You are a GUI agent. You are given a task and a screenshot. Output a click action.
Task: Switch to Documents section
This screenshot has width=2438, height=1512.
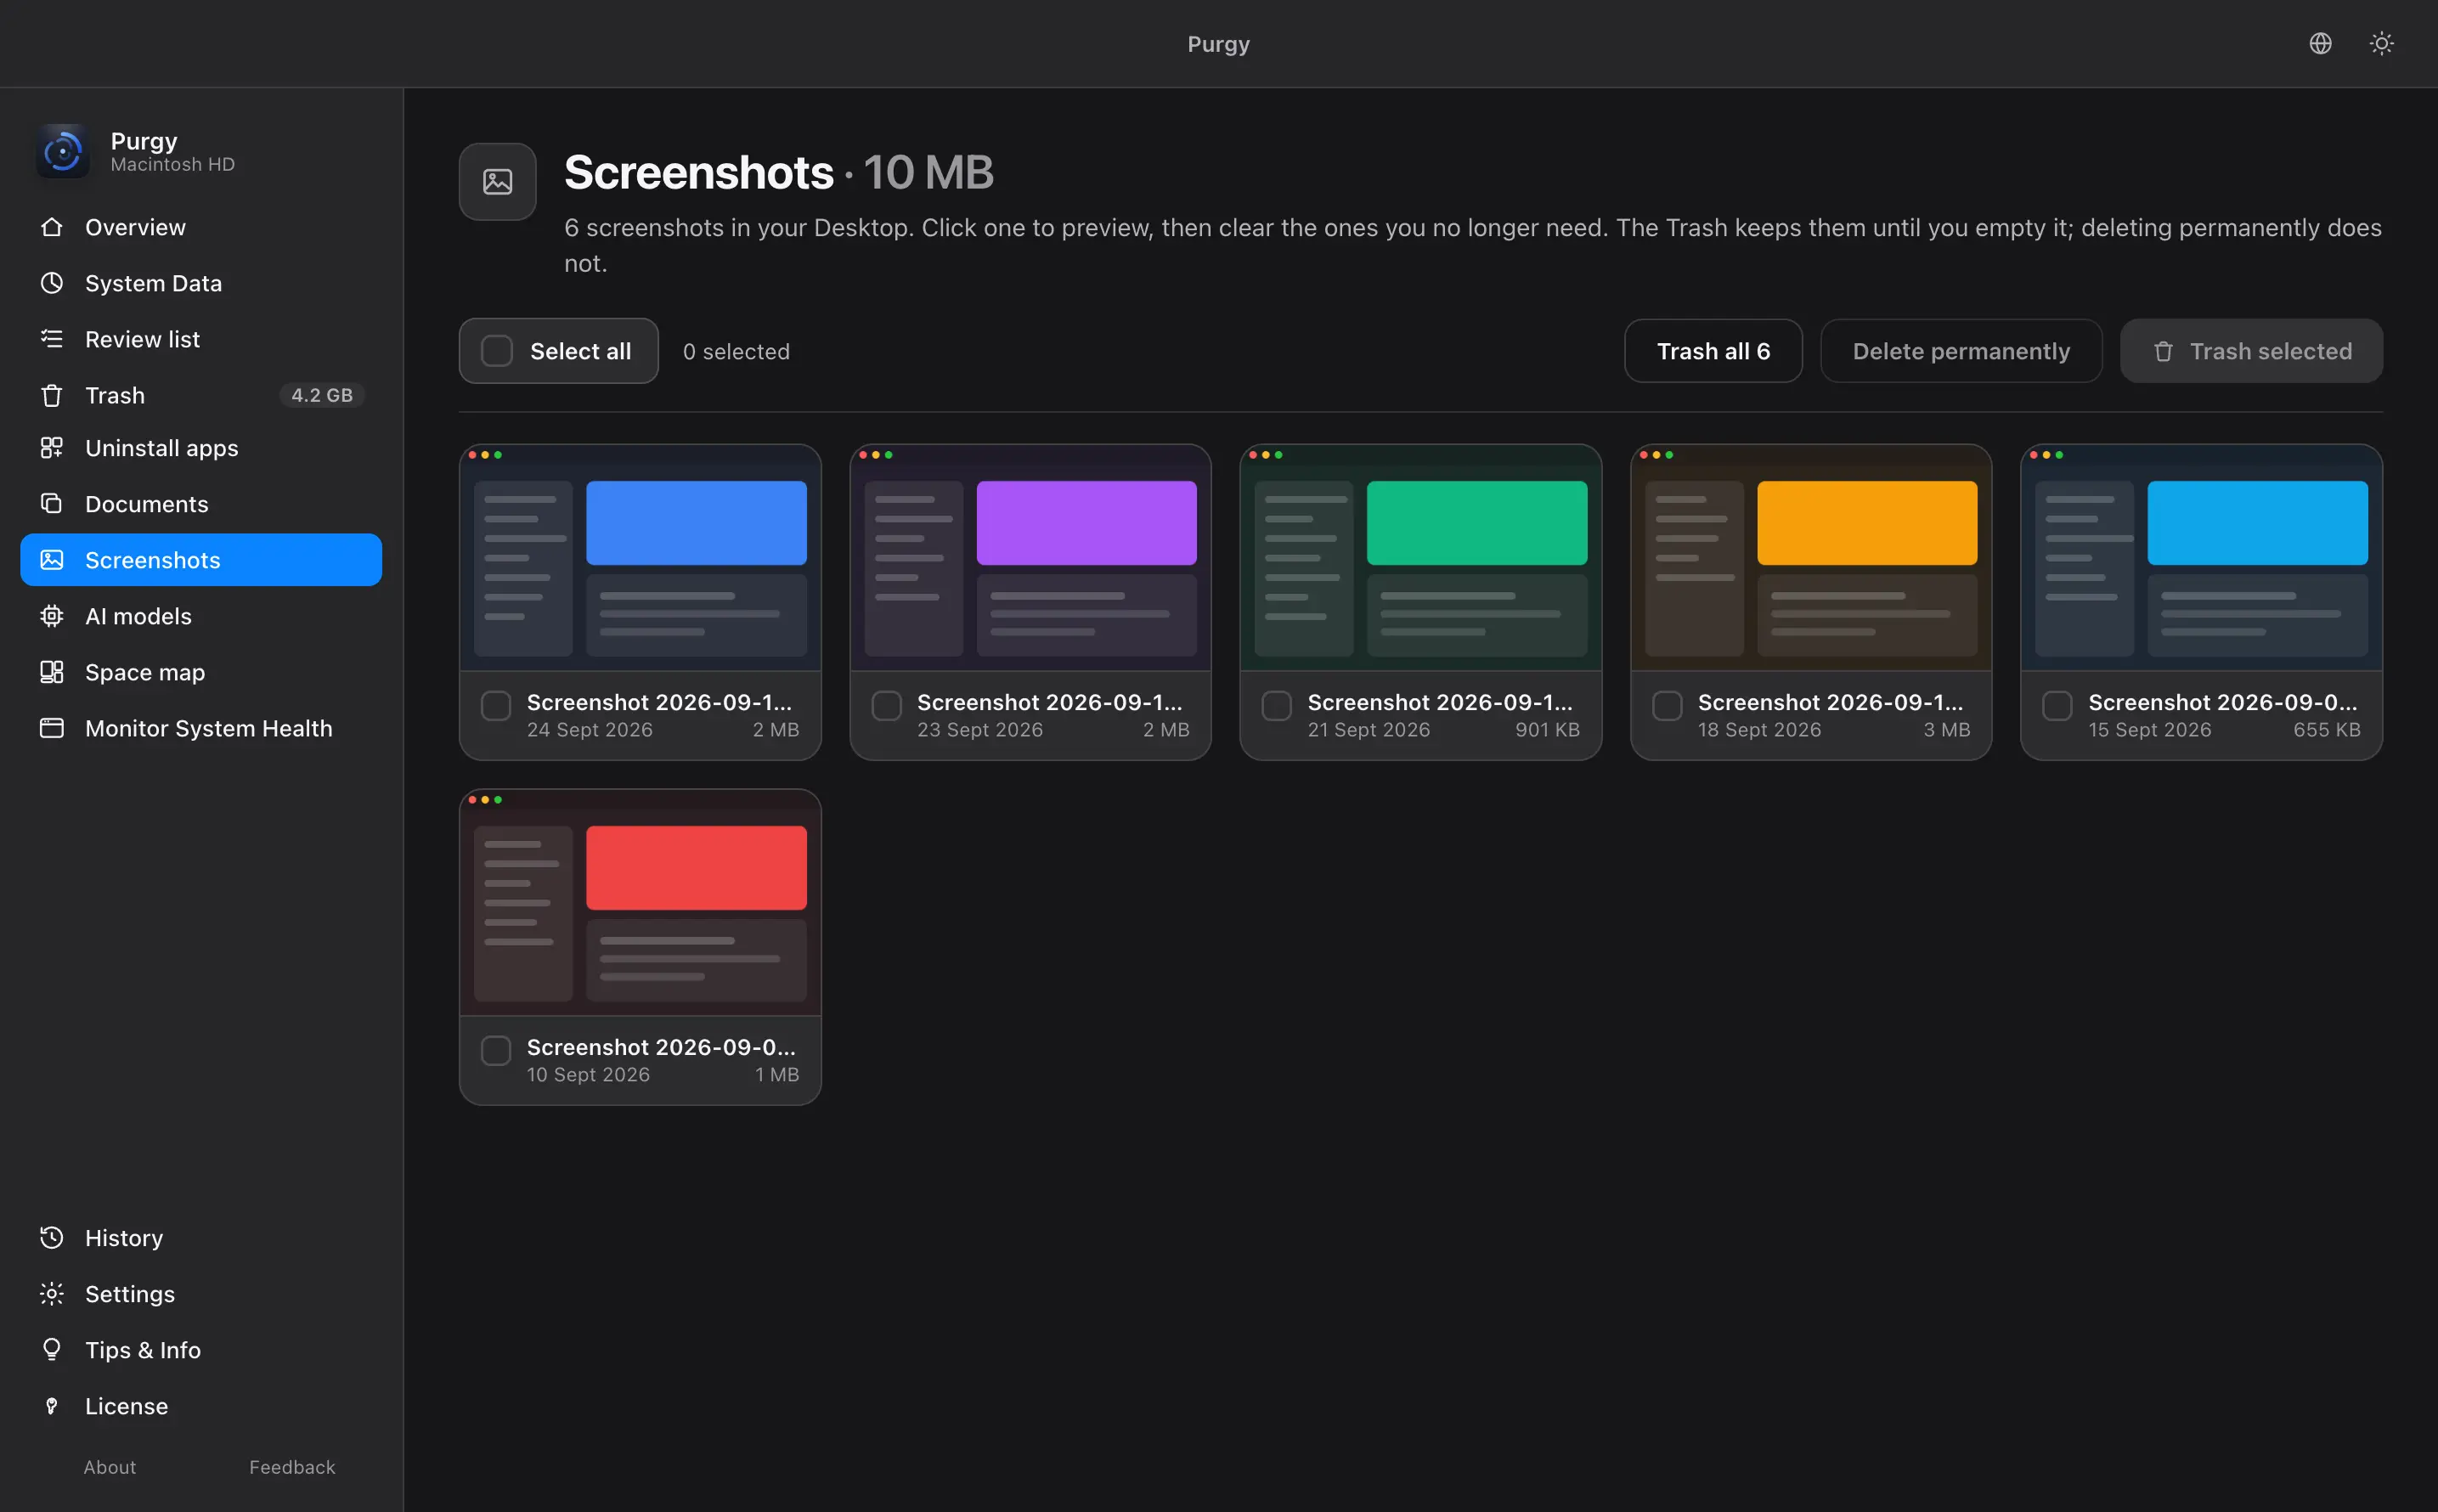pyautogui.click(x=201, y=504)
